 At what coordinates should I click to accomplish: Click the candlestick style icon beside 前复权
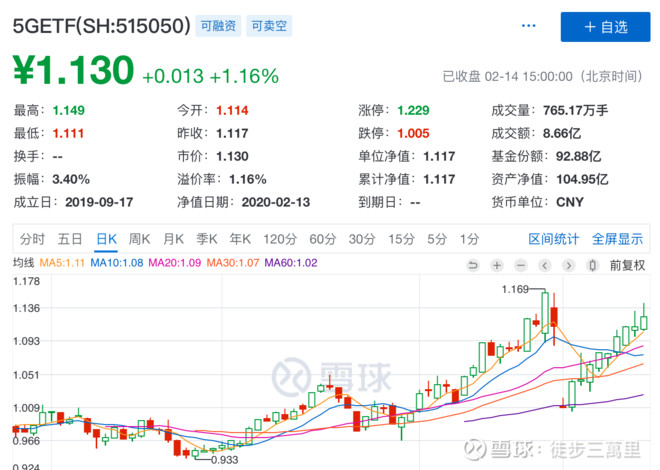(593, 265)
